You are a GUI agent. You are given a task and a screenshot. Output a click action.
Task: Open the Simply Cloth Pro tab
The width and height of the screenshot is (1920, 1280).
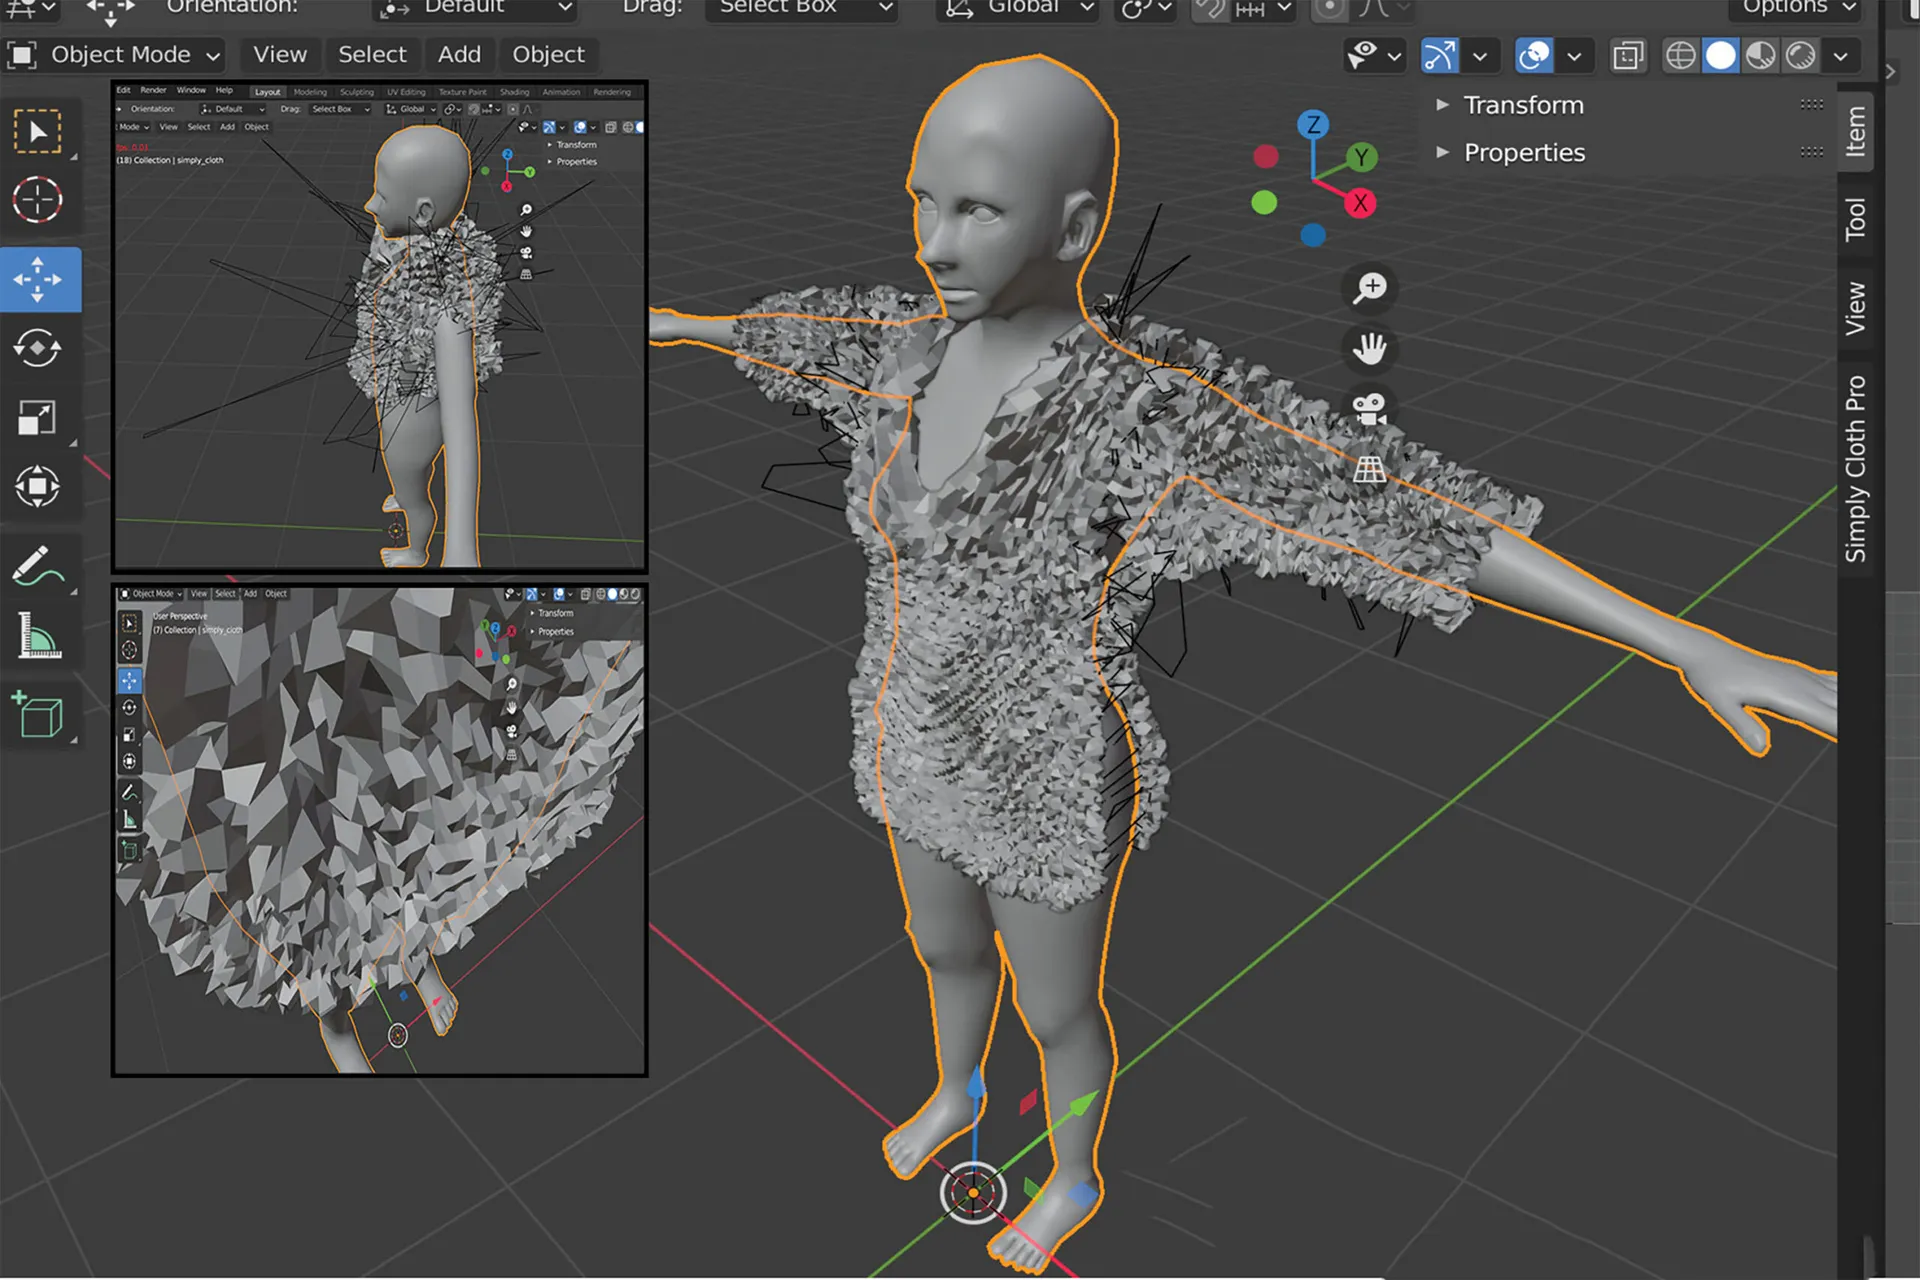(1855, 468)
